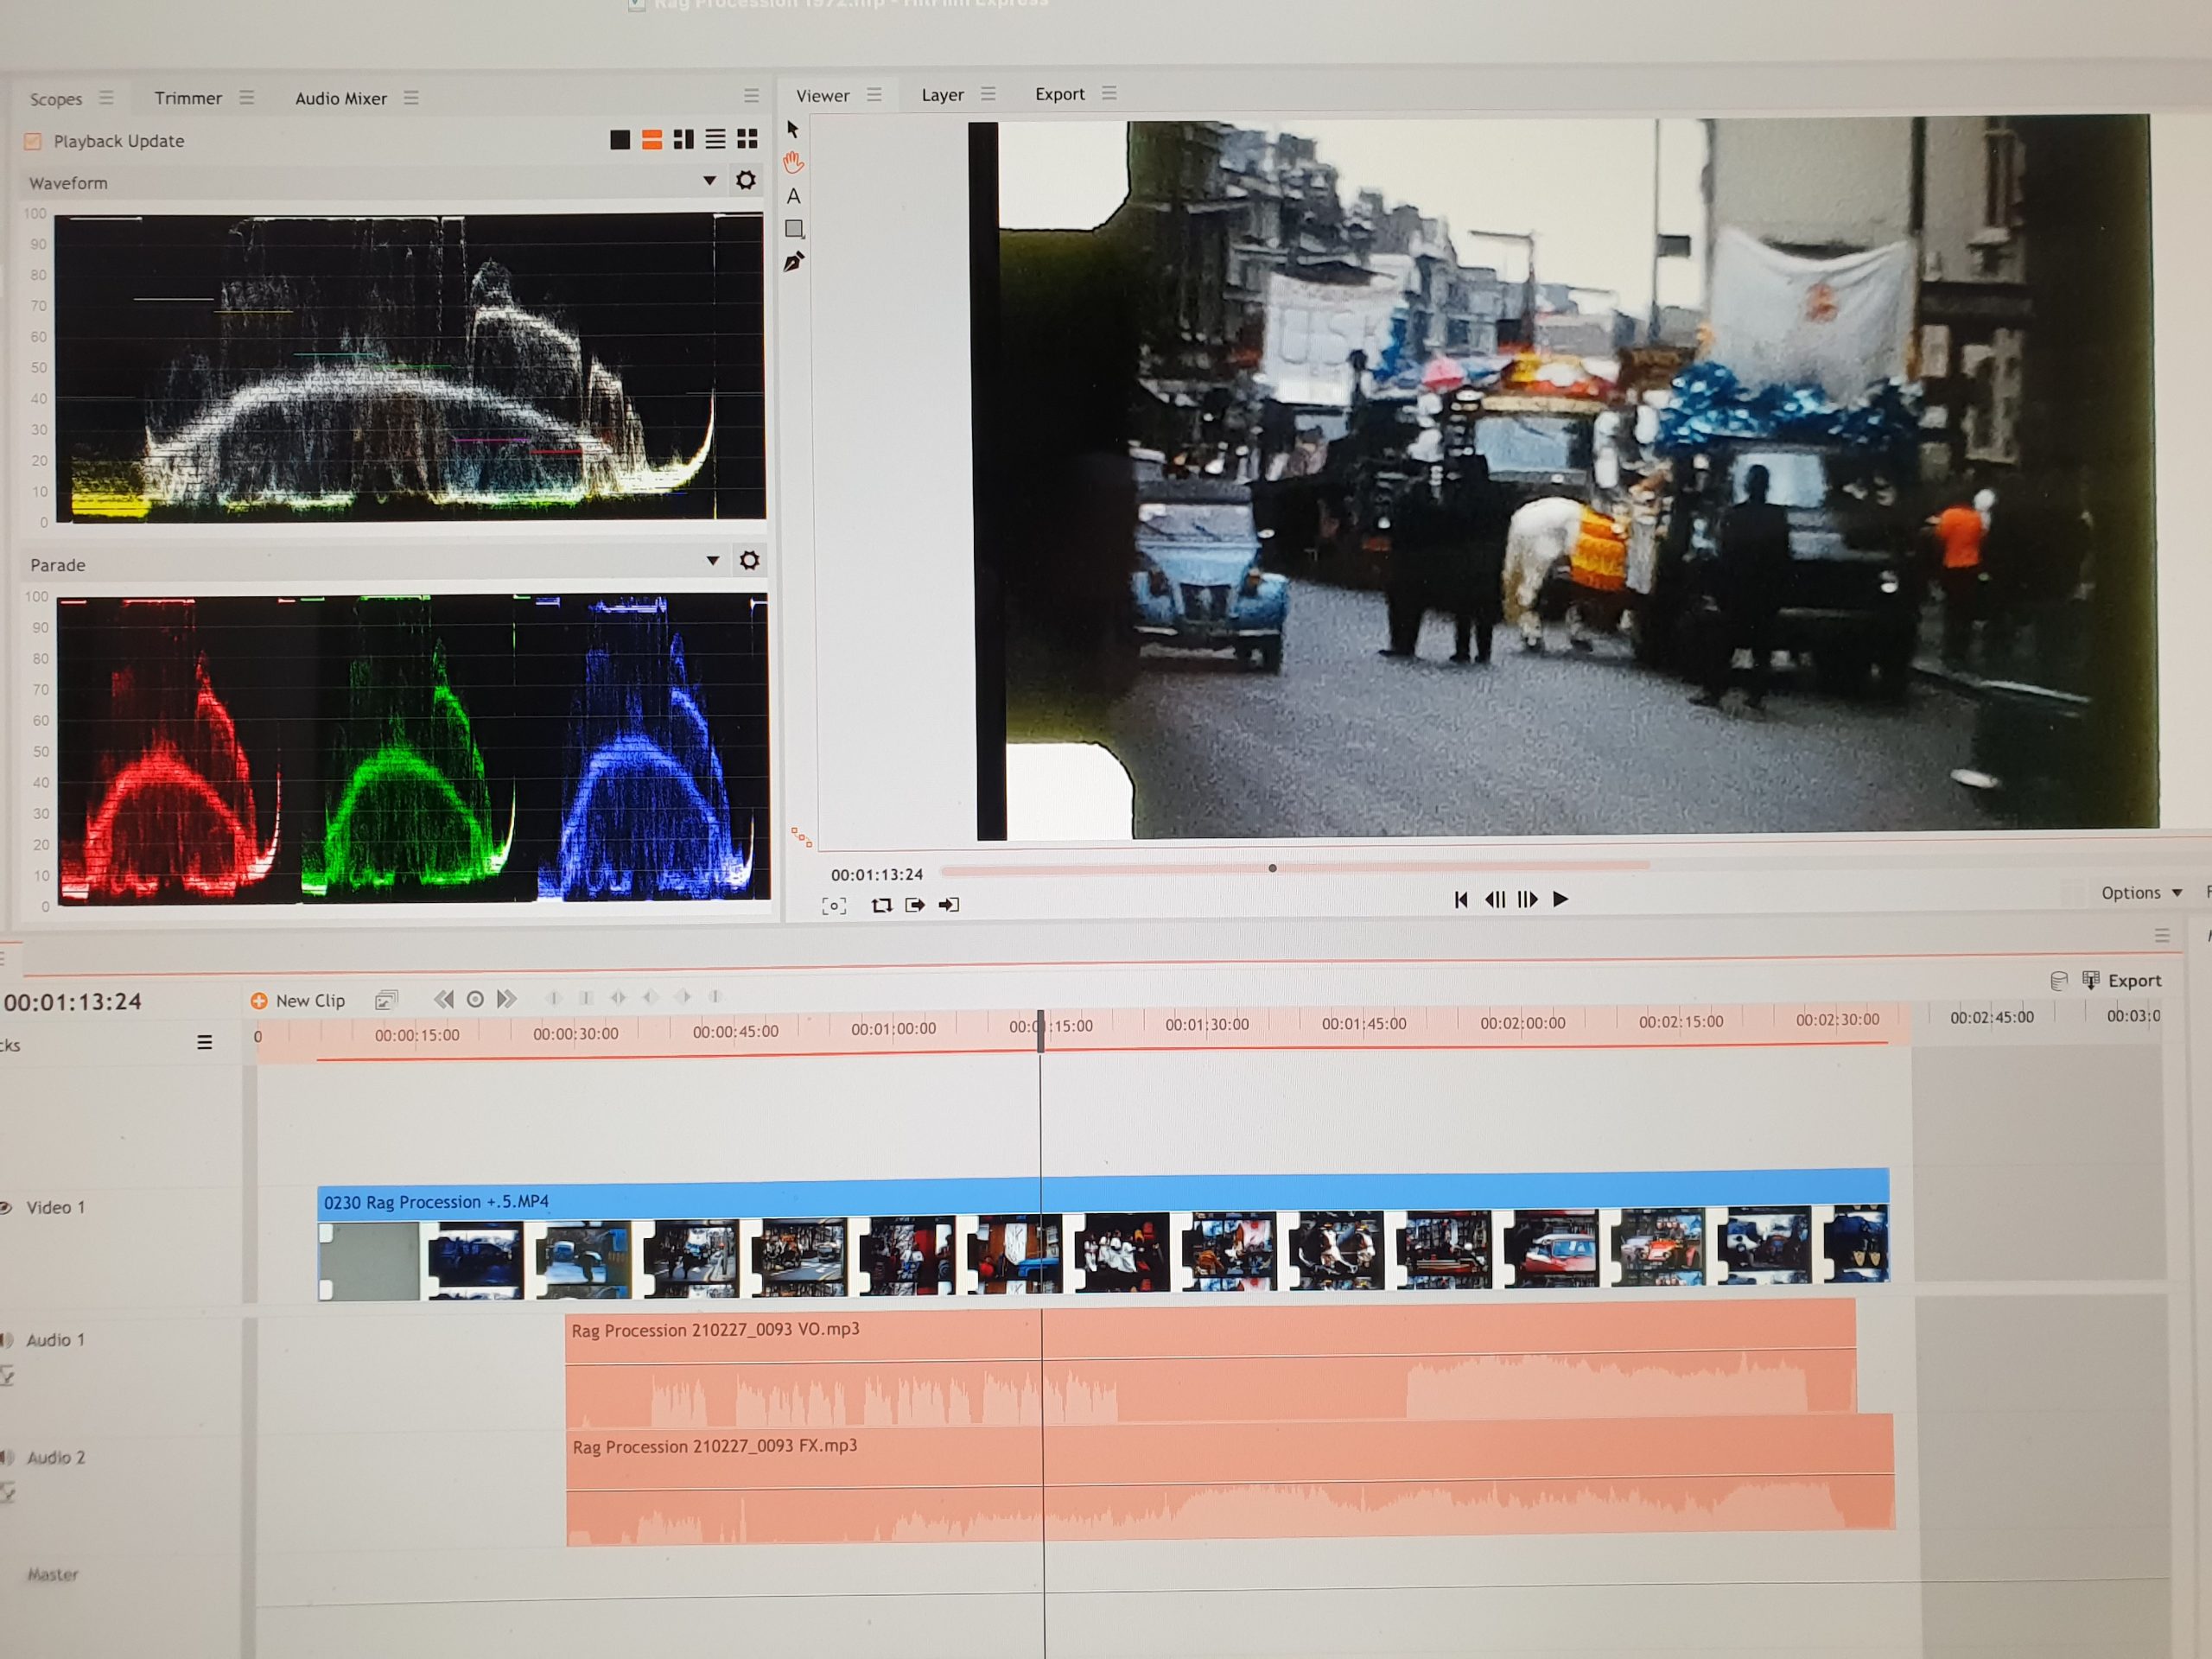Select the Text tool in viewer
The height and width of the screenshot is (1659, 2212).
click(x=793, y=196)
